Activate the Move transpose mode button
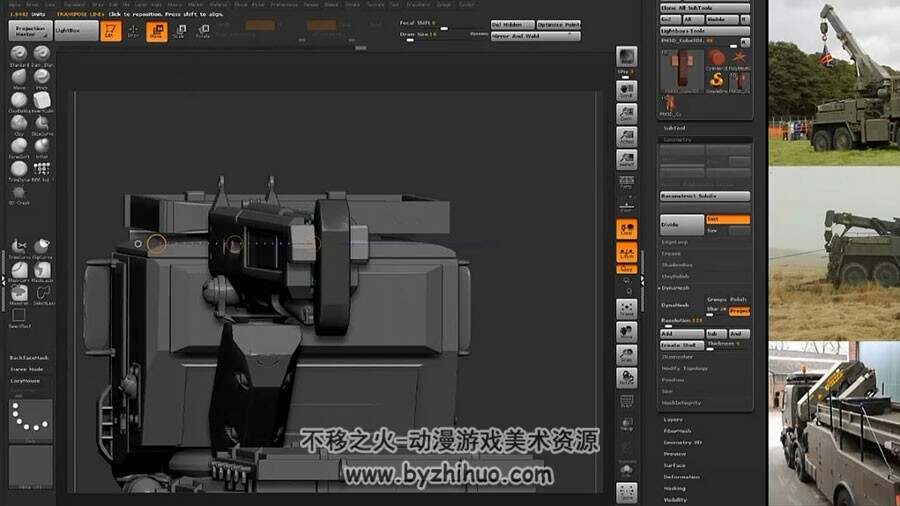Image resolution: width=900 pixels, height=506 pixels. (x=156, y=31)
